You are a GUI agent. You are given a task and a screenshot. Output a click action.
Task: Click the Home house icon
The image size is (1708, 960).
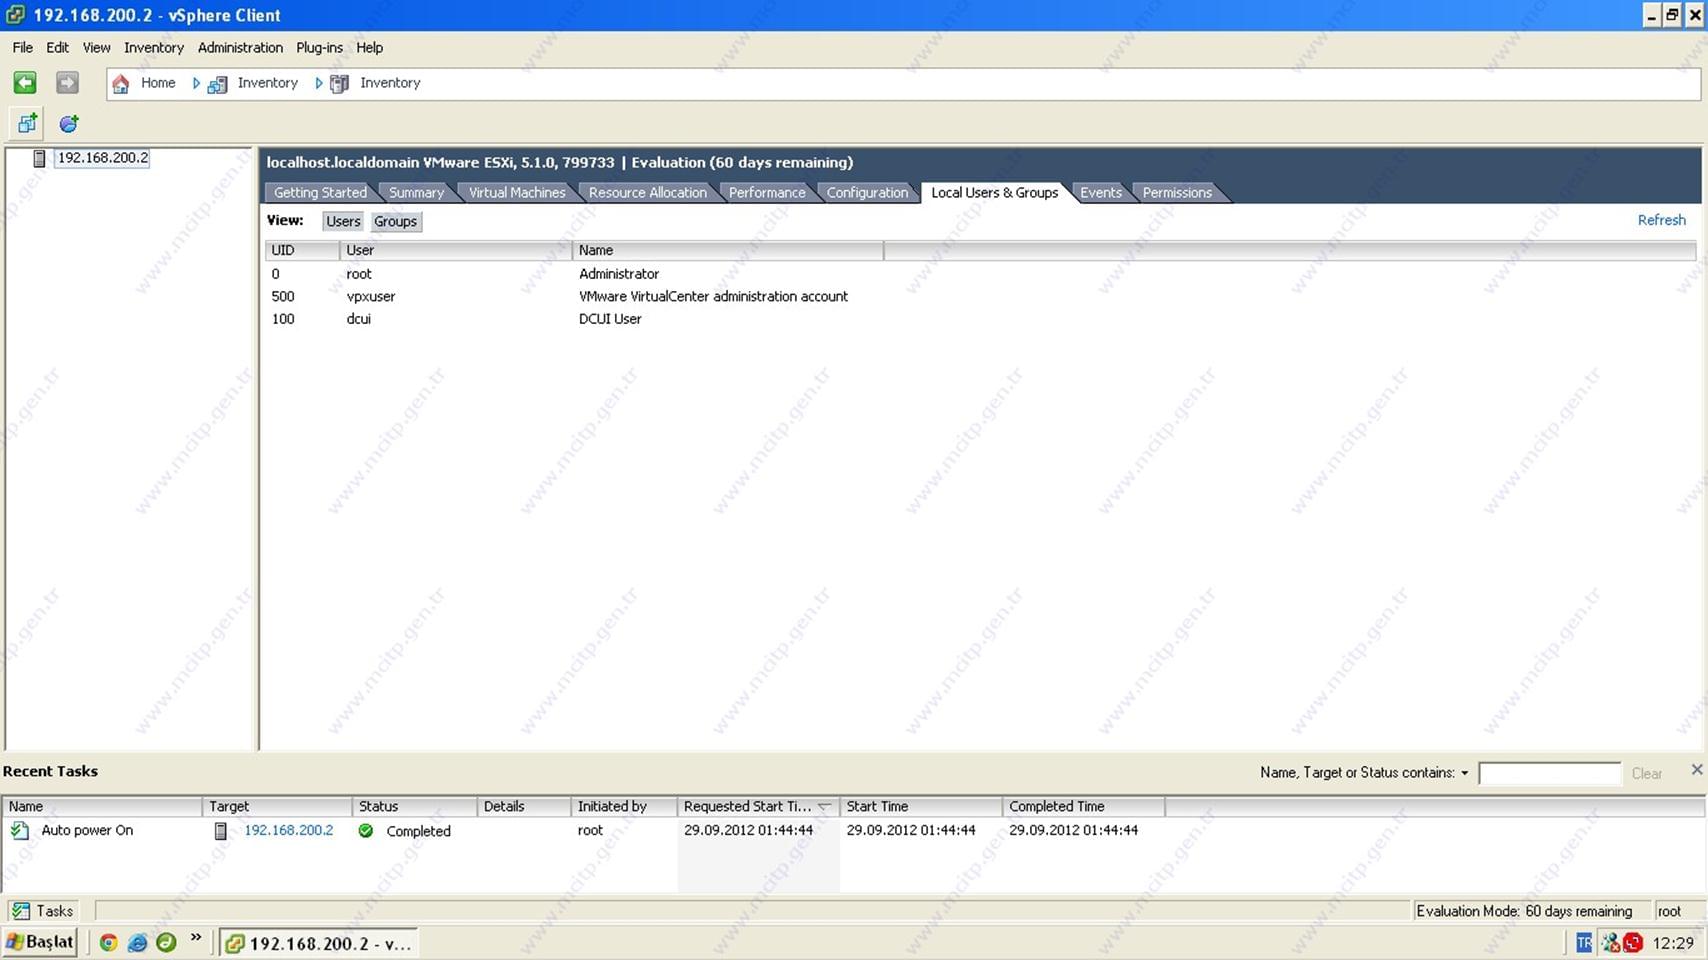pos(121,84)
